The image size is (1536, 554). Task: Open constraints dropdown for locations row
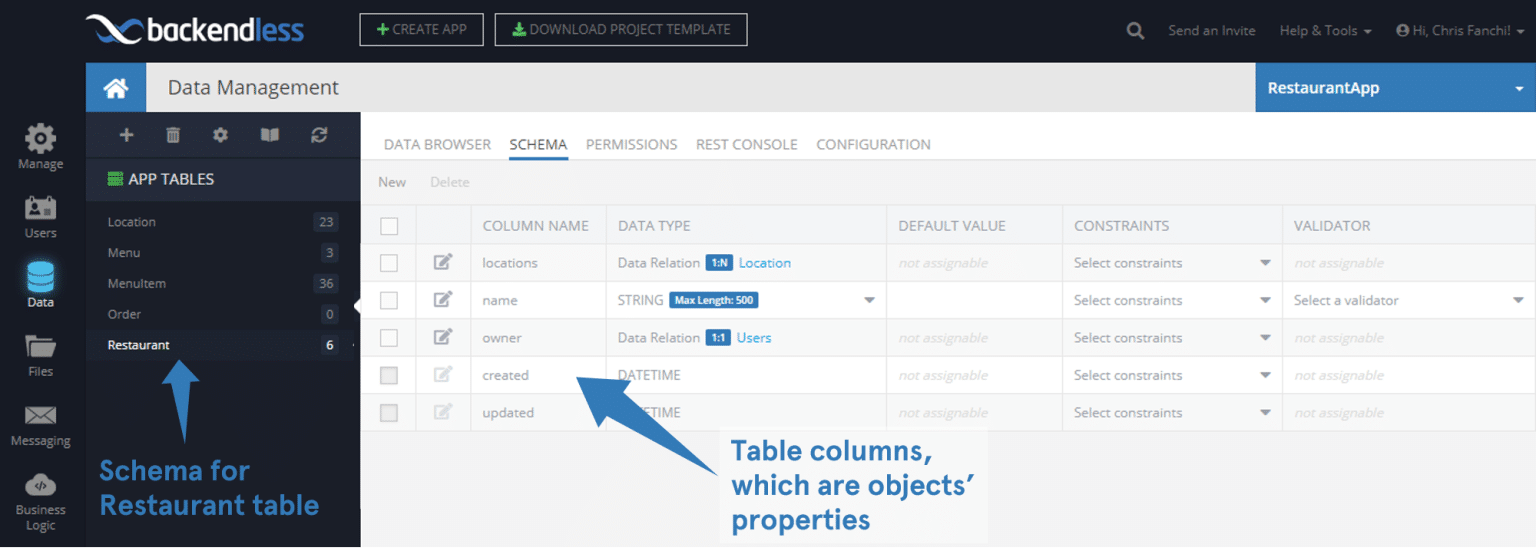click(1172, 263)
